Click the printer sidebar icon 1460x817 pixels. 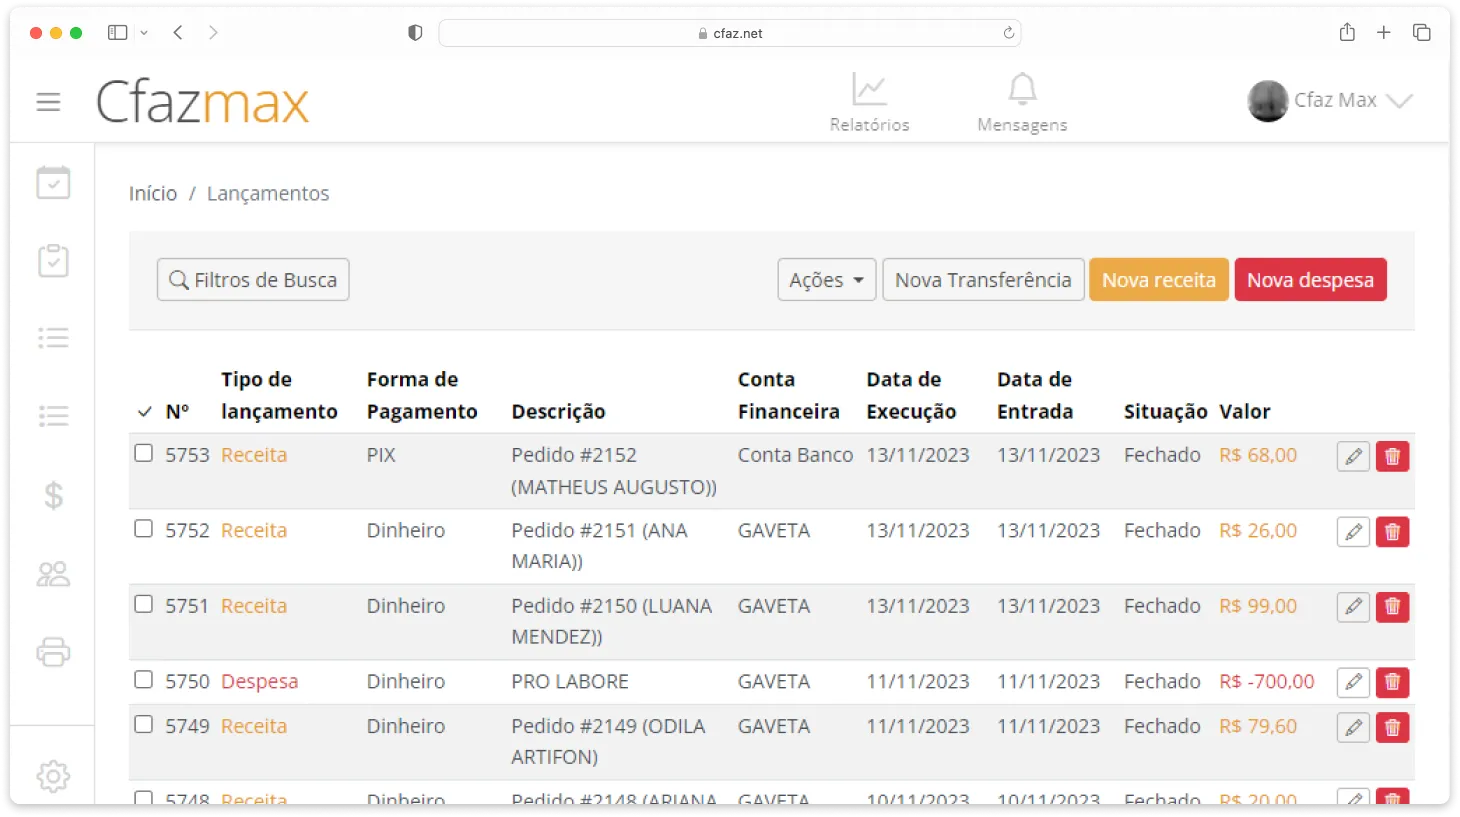(x=53, y=652)
